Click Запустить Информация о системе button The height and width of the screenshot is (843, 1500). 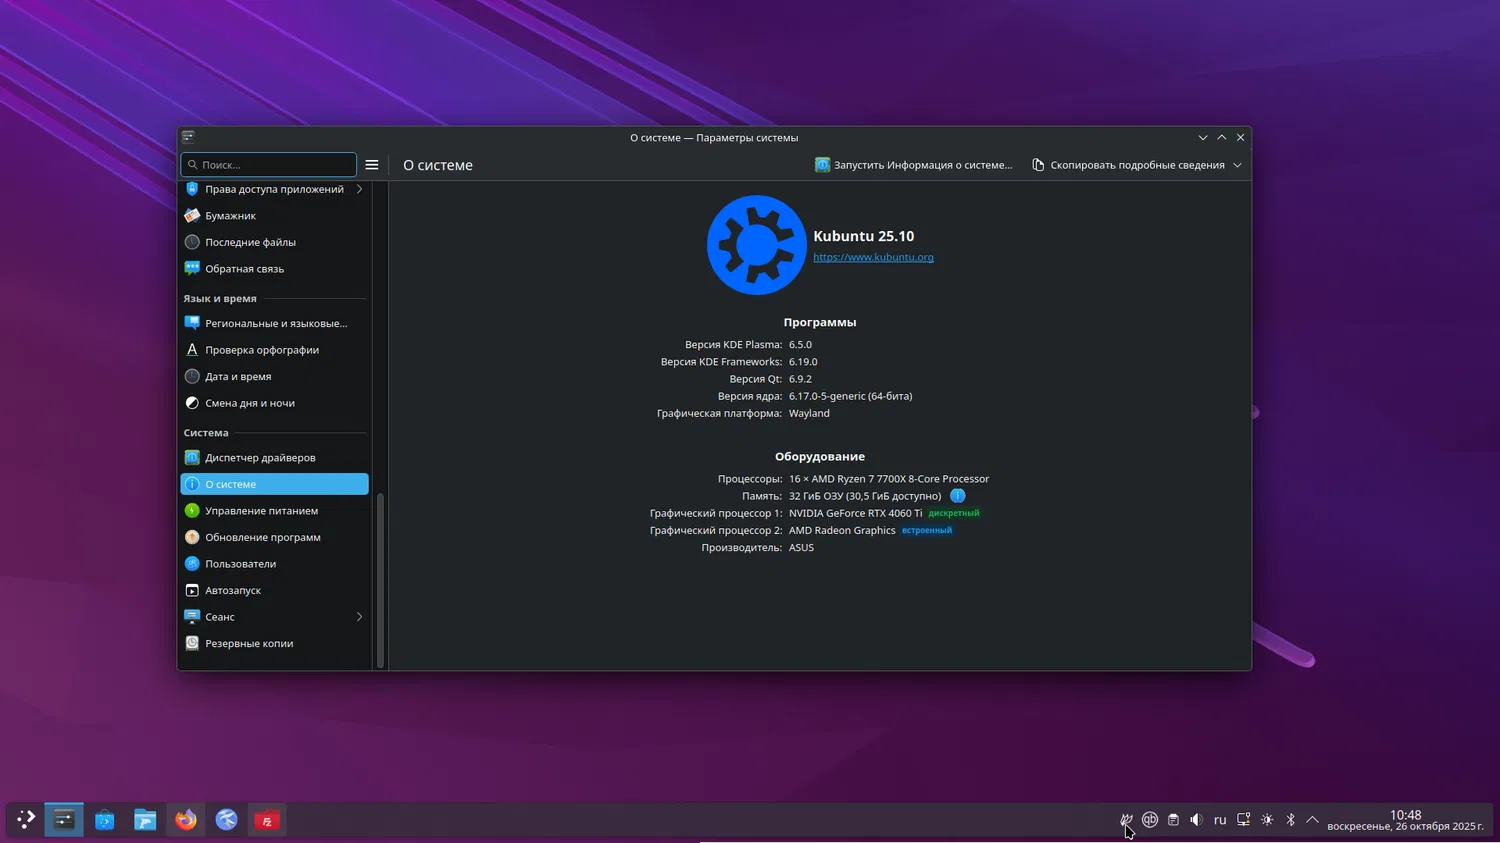[914, 165]
